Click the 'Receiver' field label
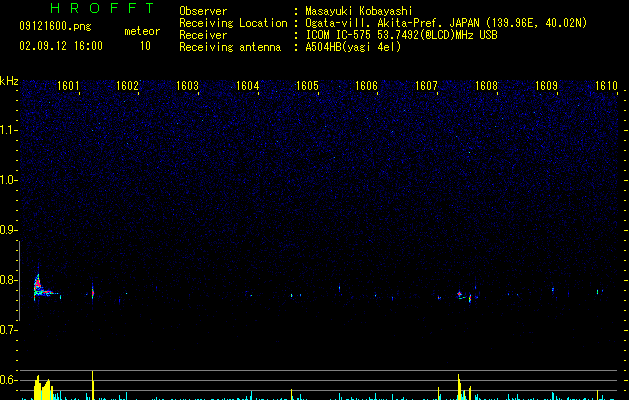Viewport: 629px width, 400px height. point(203,35)
